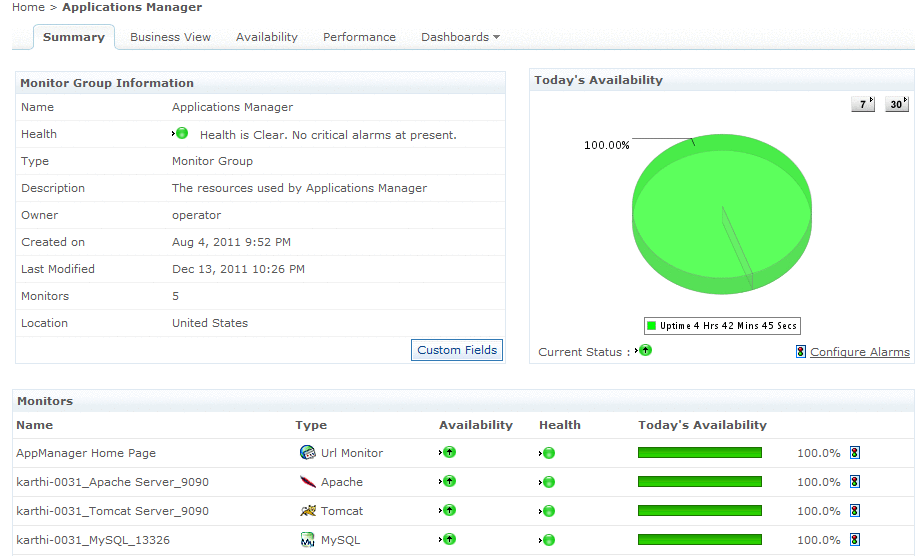Open the Availability tab

click(x=267, y=37)
